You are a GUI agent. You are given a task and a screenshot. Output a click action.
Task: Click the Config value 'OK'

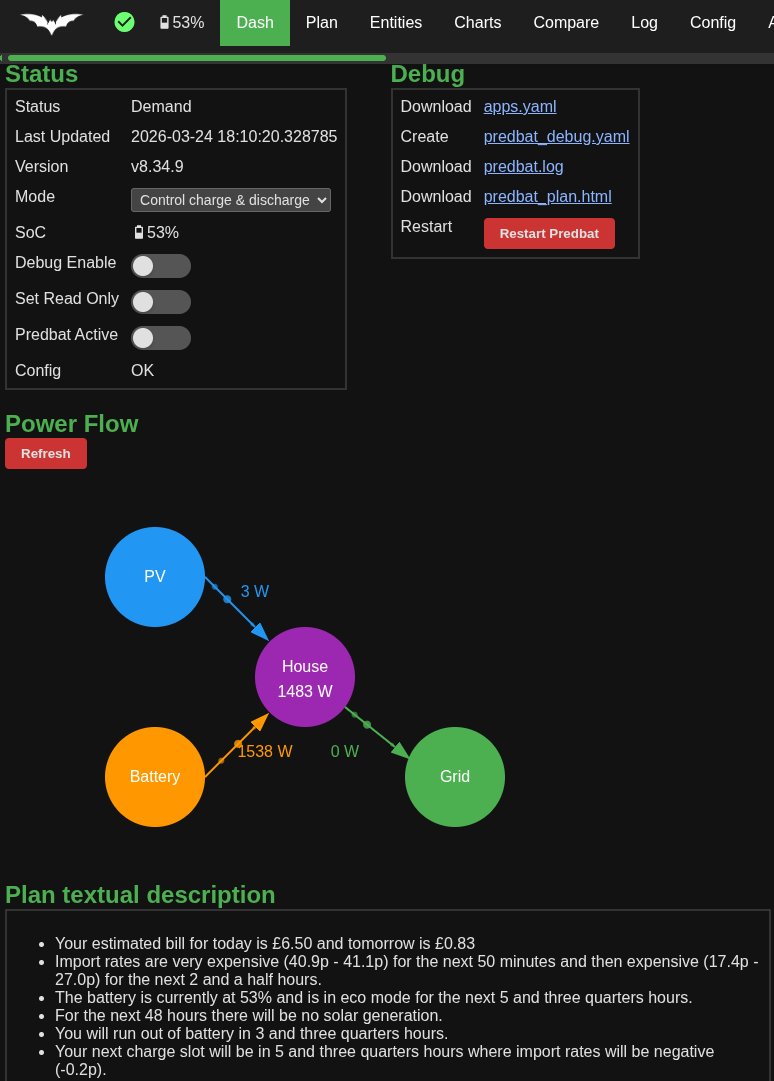(143, 370)
